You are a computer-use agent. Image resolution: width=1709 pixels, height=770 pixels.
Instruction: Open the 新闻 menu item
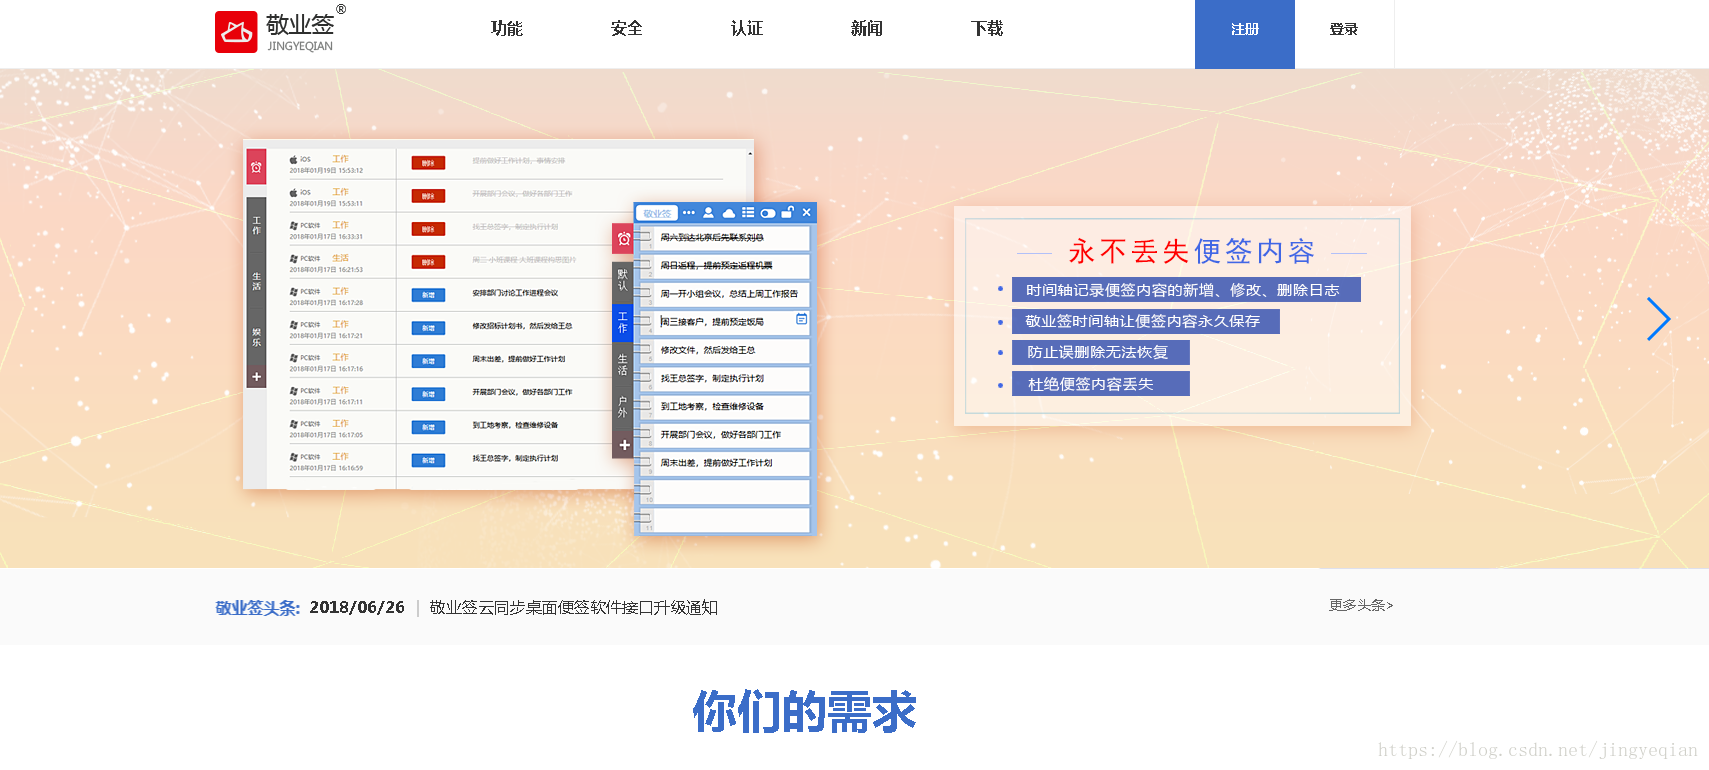[x=867, y=29]
